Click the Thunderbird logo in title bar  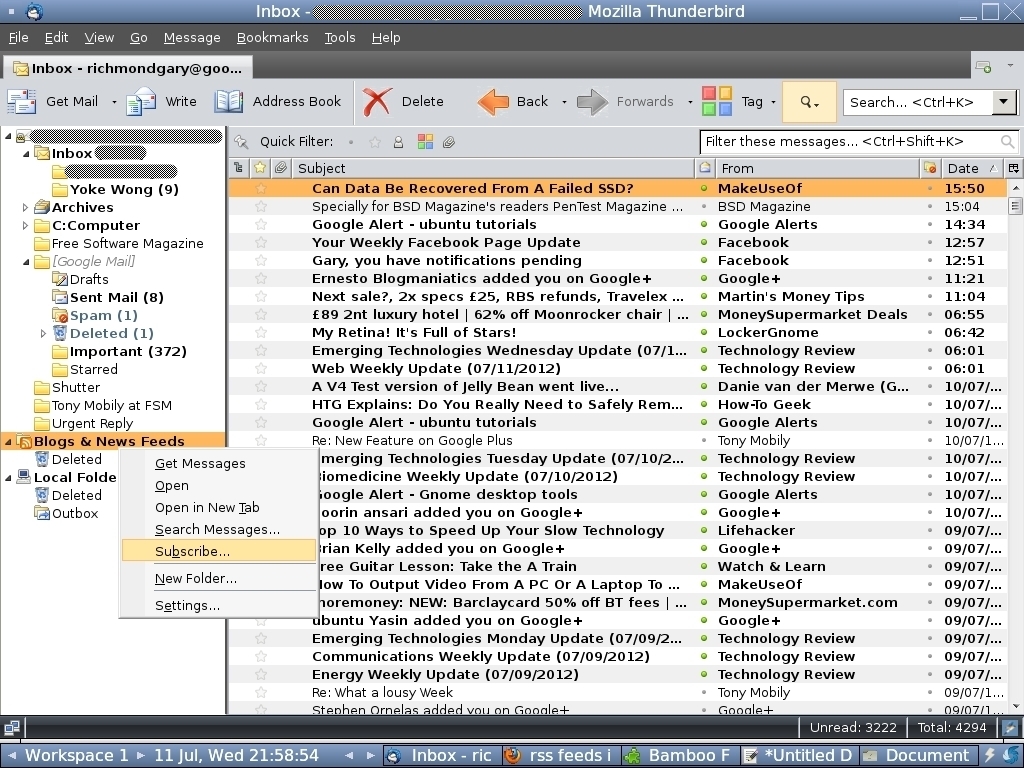(x=34, y=11)
